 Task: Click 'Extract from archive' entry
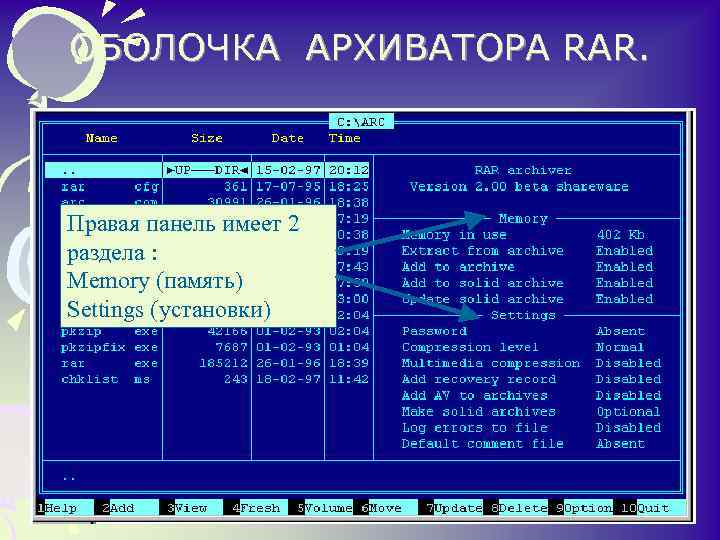[483, 251]
